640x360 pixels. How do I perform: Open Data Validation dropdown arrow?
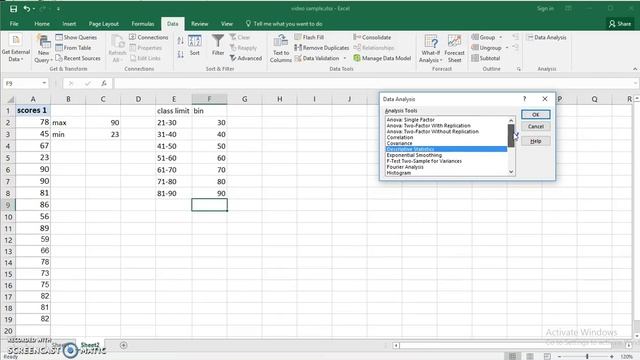tap(345, 58)
